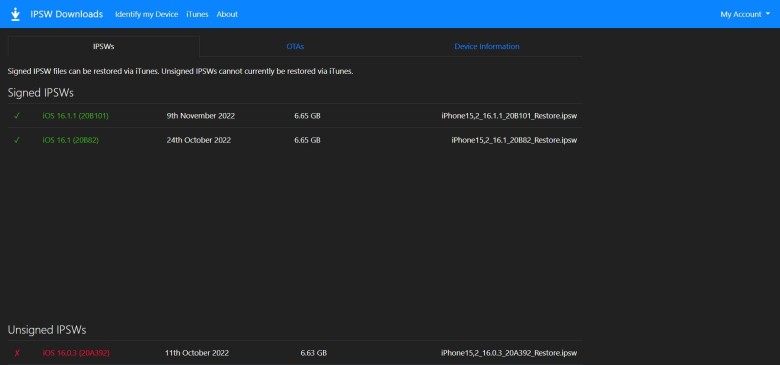Click the My Account caret arrow

(767, 14)
